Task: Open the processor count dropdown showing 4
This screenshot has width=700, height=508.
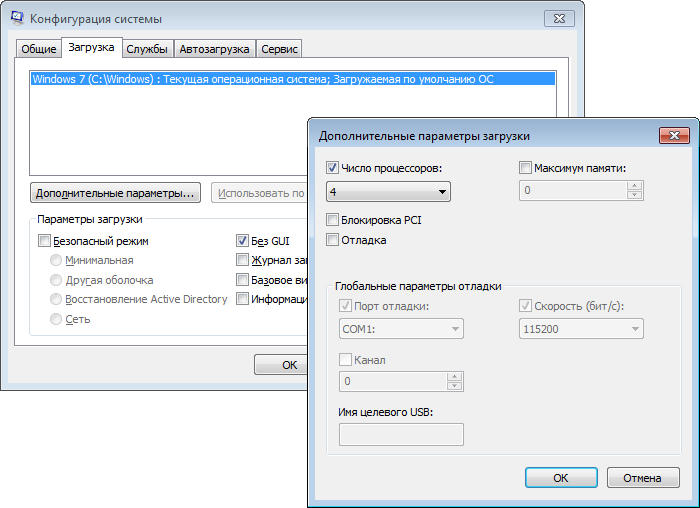Action: coord(388,192)
